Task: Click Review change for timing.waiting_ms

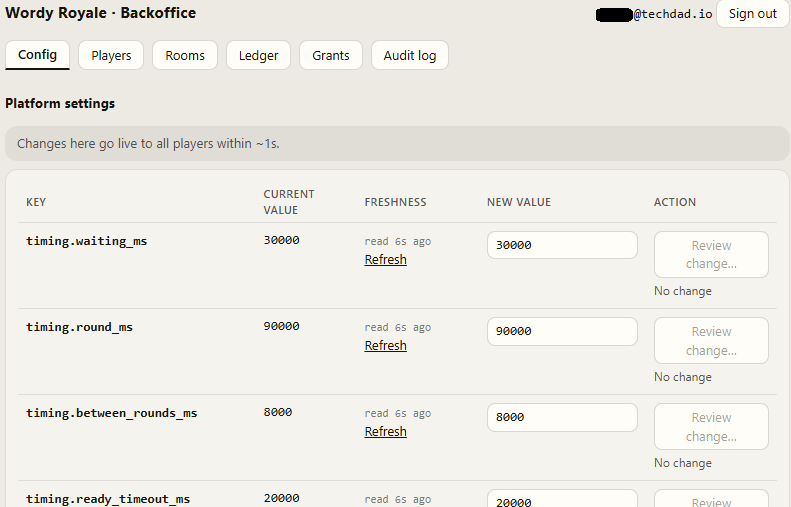Action: click(711, 254)
